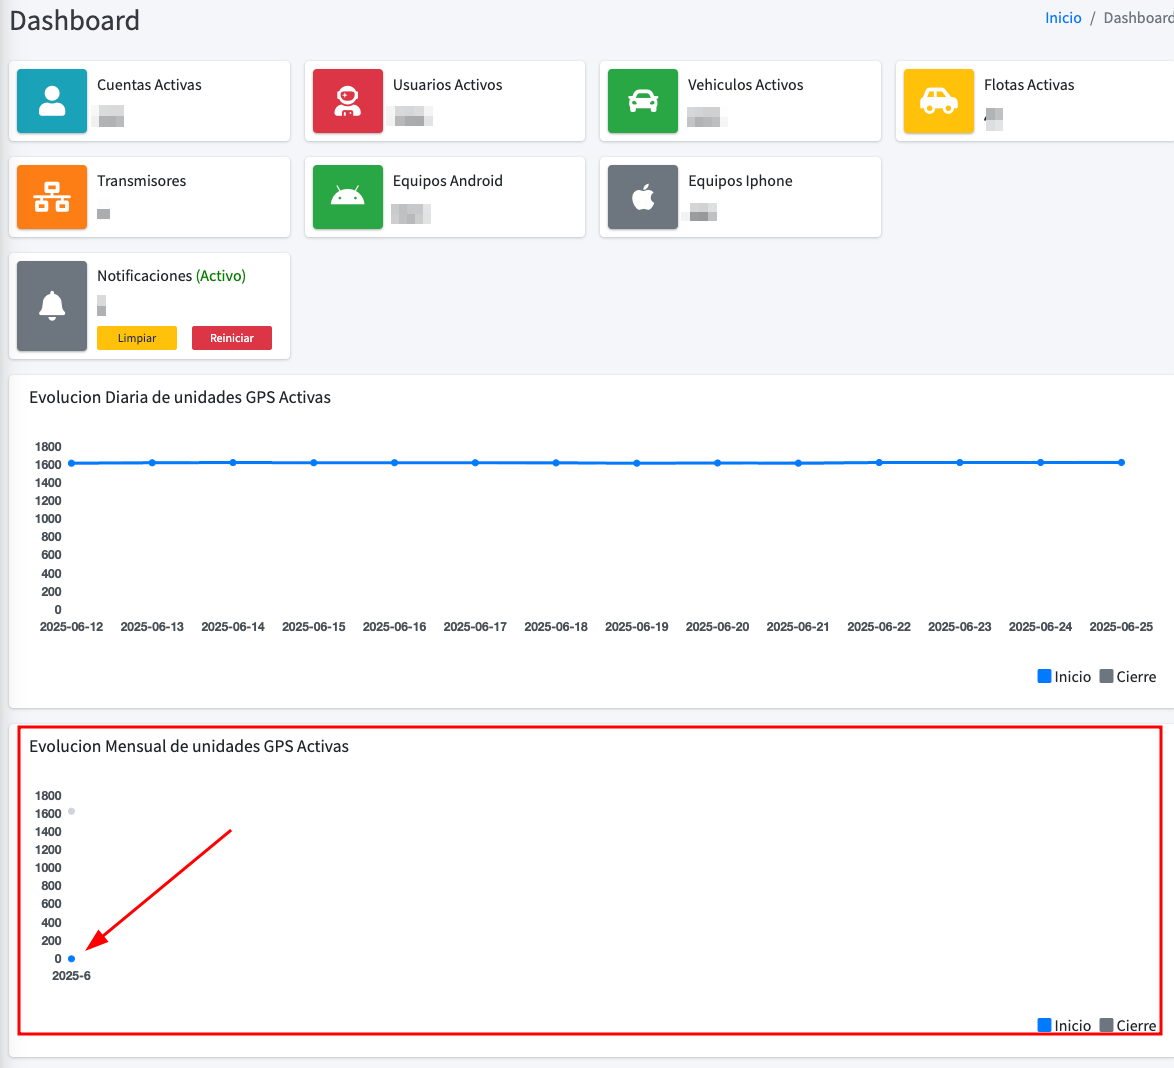Screen dimensions: 1174x1068
Task: Click the Notificaciones bell icon
Action: tap(52, 306)
